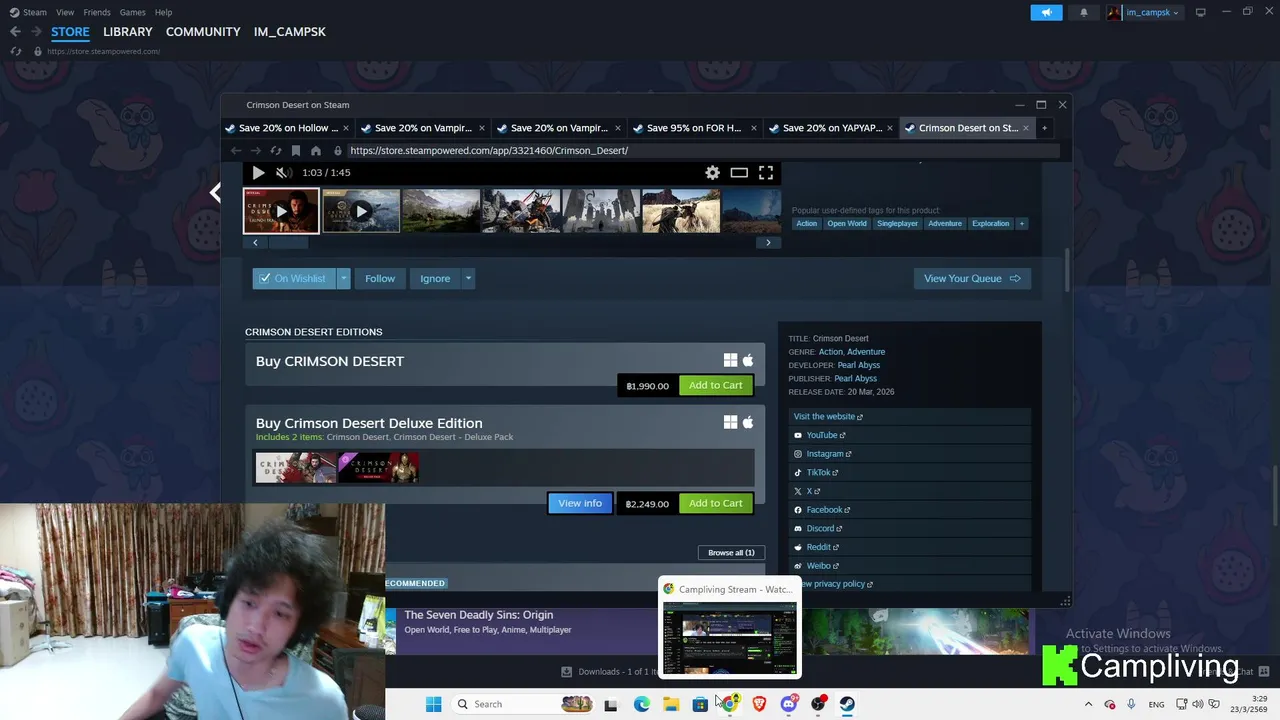This screenshot has width=1280, height=720.
Task: Click the media strip scrollbar handle
Action: pos(290,242)
